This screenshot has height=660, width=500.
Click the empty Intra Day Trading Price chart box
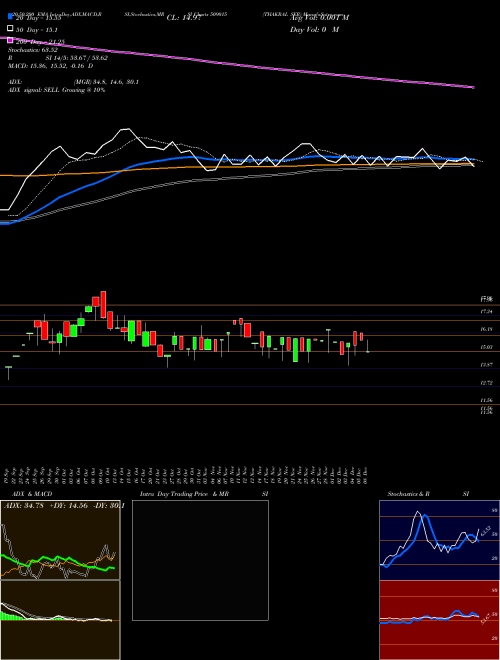[x=200, y=560]
